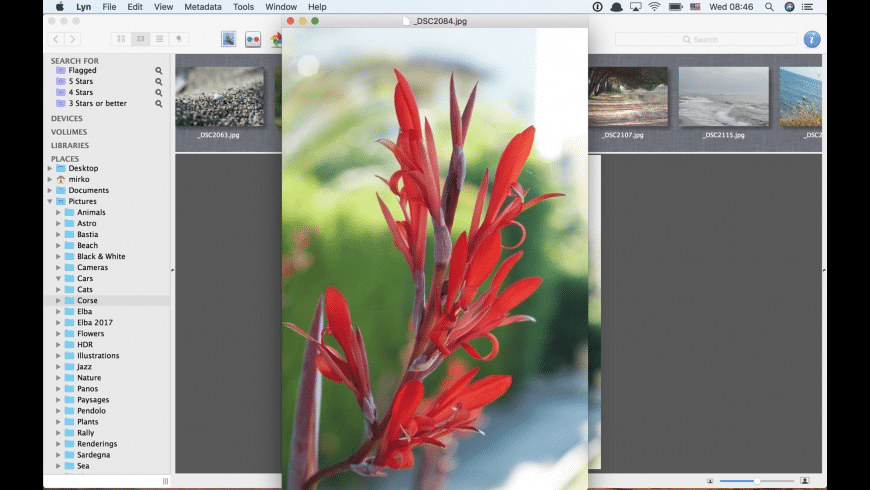
Task: Open the Metadata menu
Action: tap(203, 7)
